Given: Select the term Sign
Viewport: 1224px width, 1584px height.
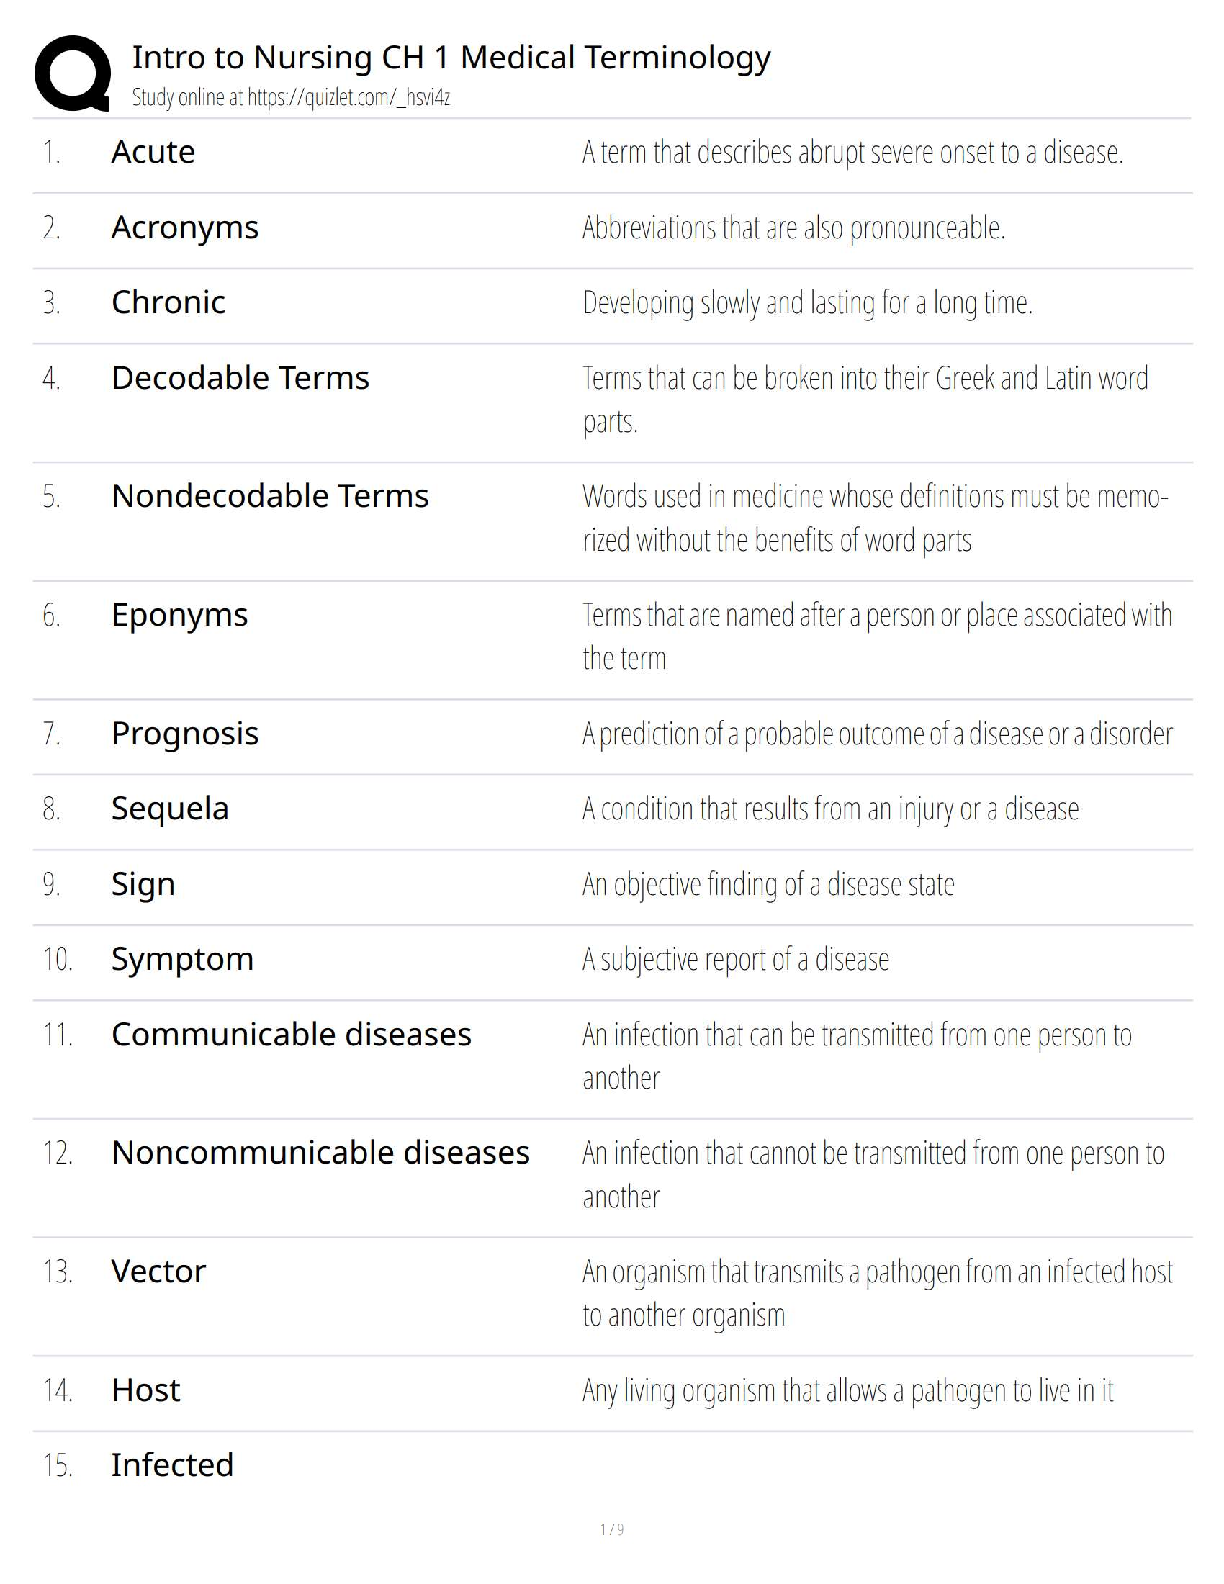Looking at the screenshot, I should coord(143,884).
